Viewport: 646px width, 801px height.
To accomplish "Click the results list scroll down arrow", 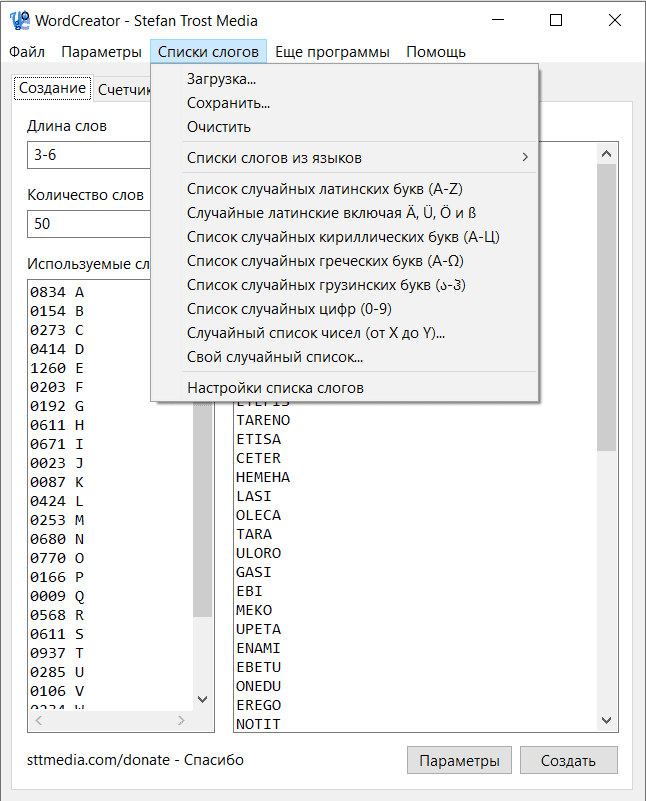I will 607,720.
